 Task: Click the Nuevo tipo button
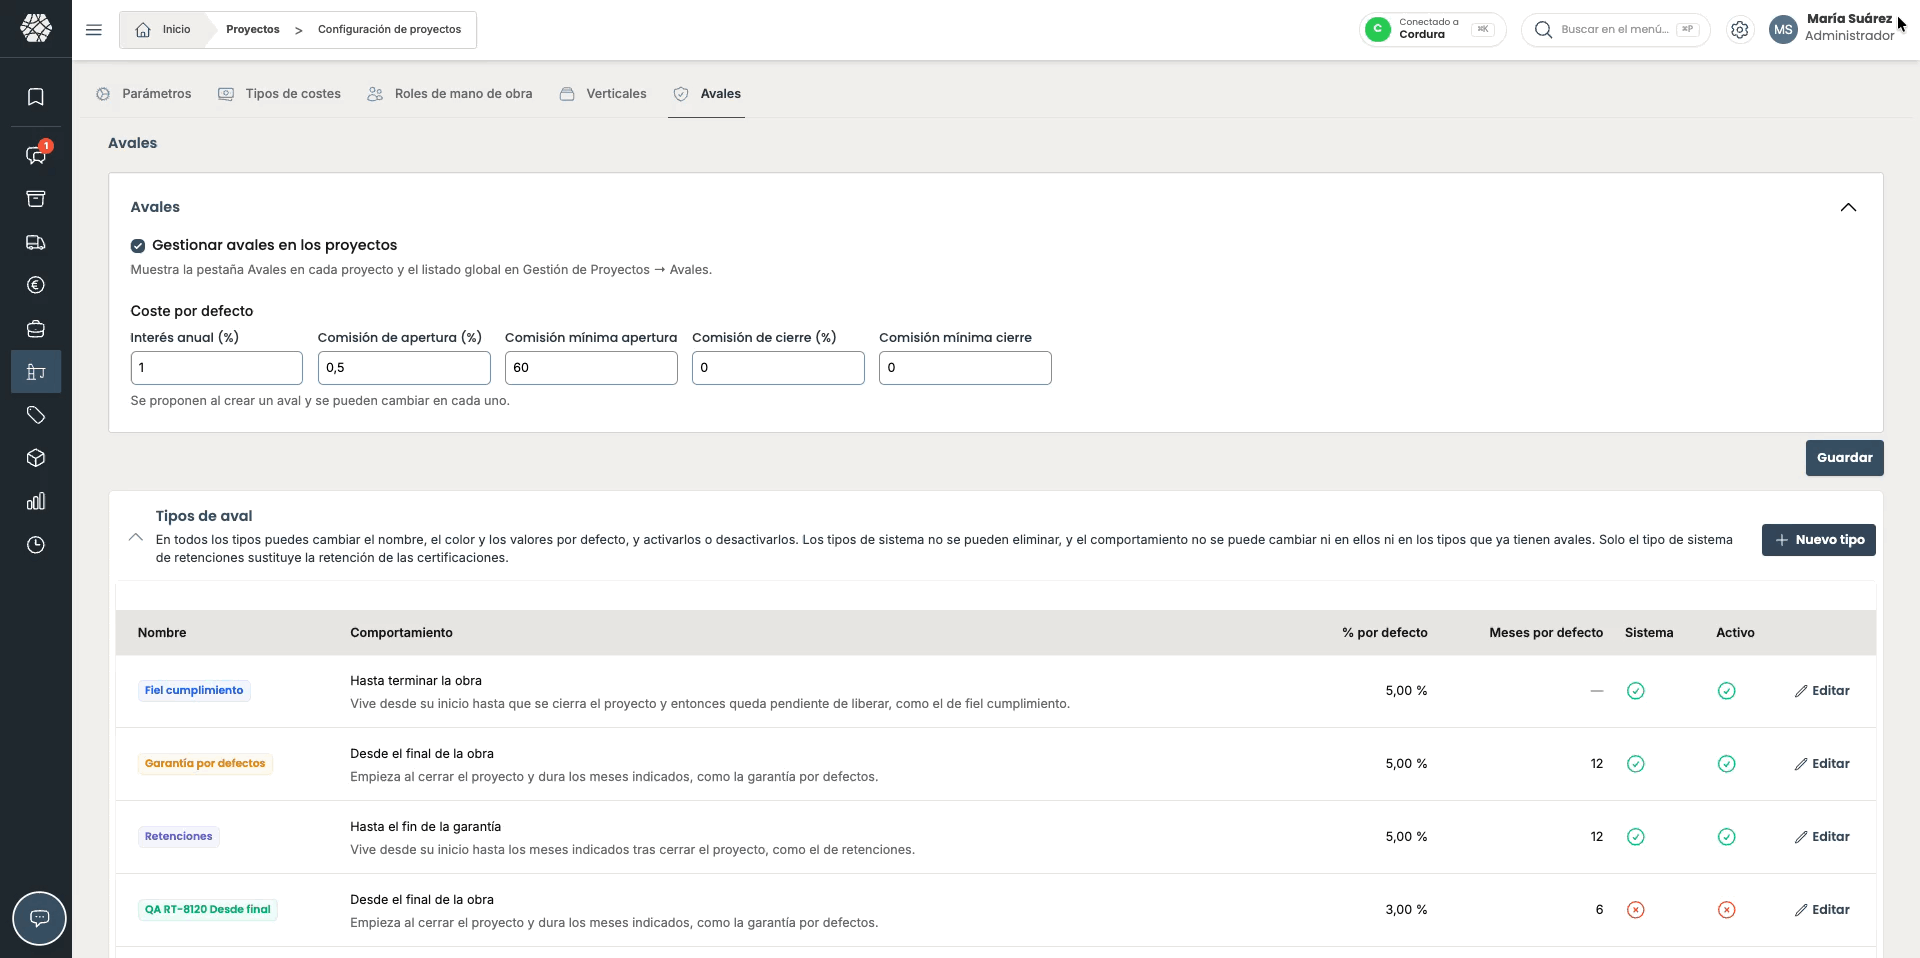click(x=1818, y=540)
